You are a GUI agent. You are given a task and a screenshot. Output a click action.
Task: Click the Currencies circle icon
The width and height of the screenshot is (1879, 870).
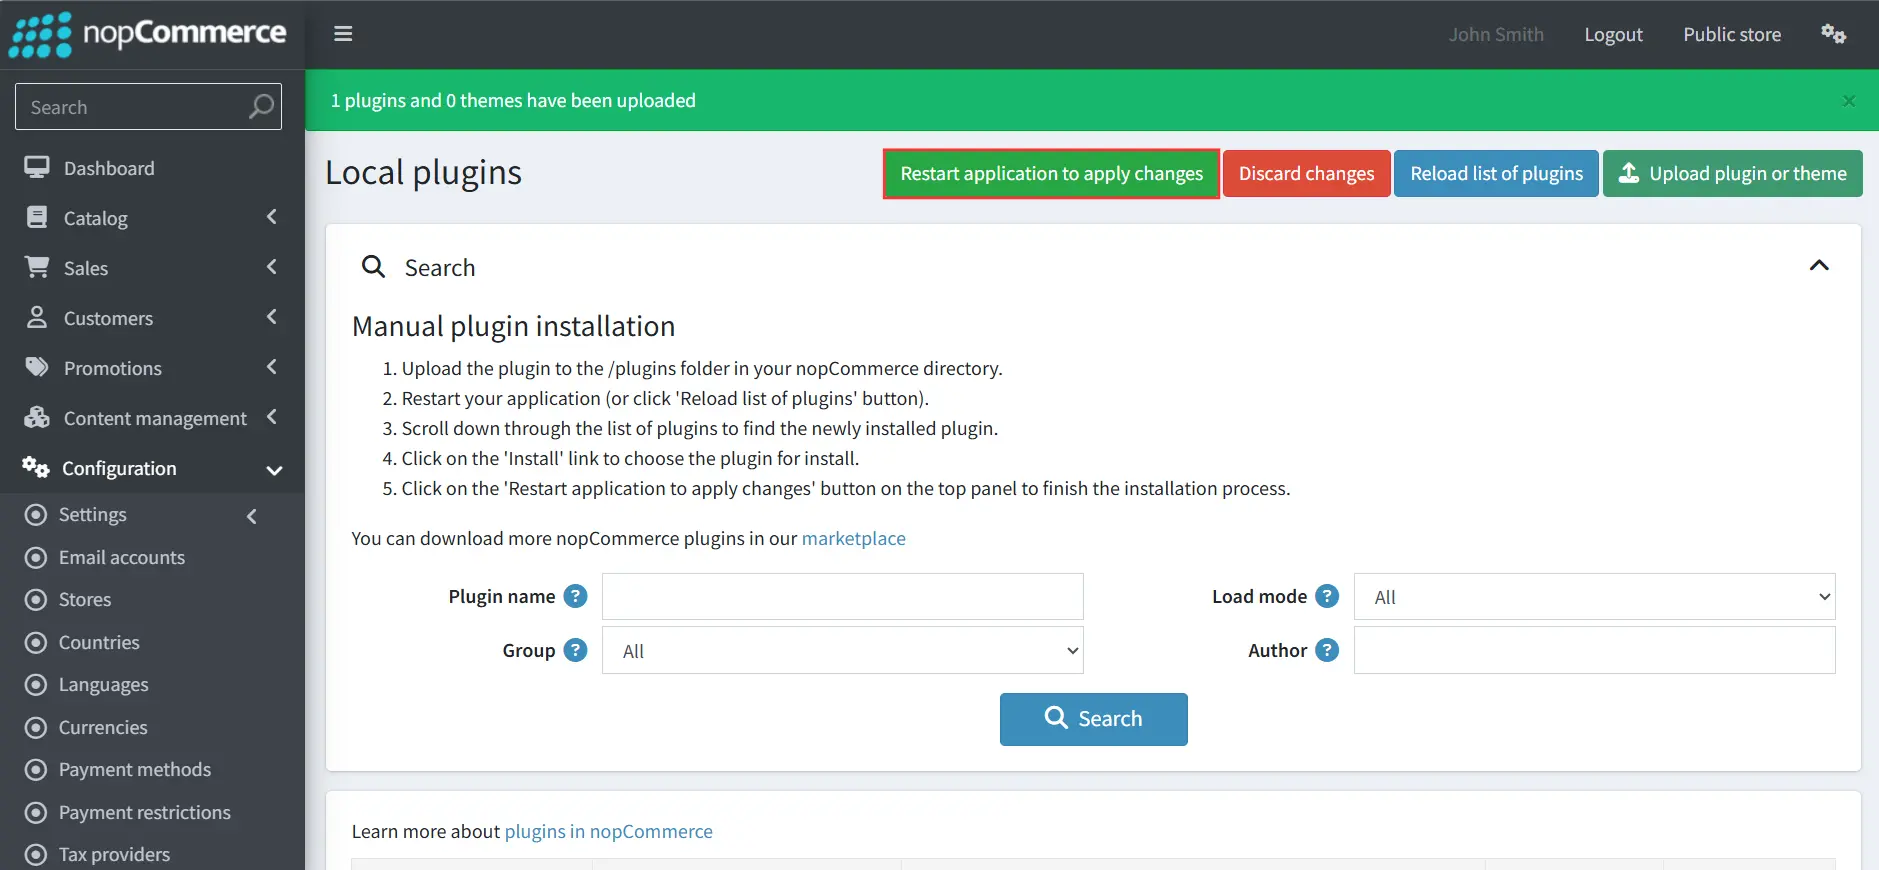[36, 727]
